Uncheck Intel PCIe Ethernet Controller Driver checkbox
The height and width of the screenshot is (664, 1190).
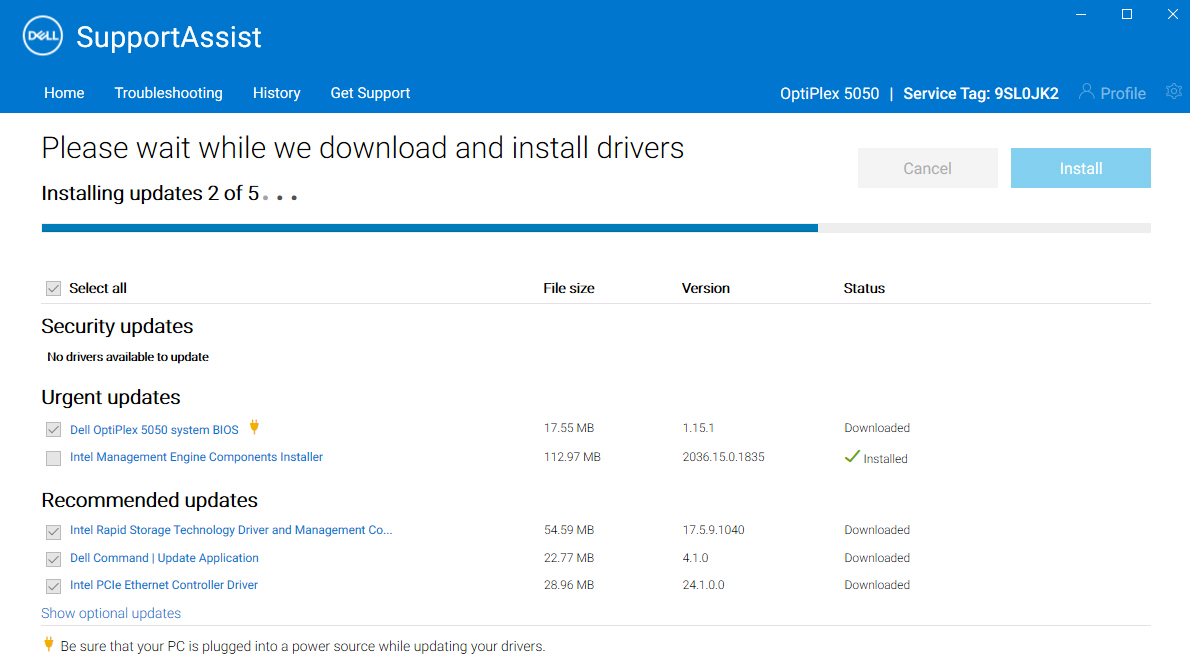[x=53, y=586]
